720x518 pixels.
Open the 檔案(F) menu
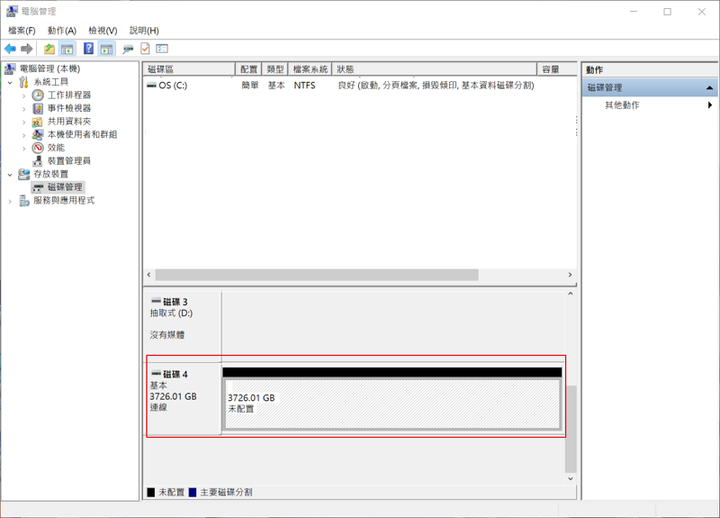click(x=22, y=30)
